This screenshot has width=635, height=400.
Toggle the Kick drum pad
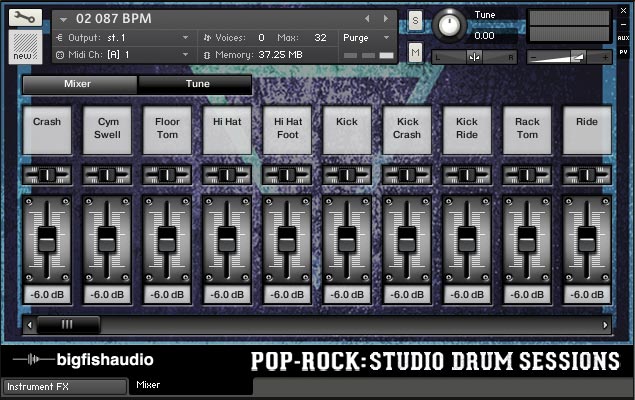tap(347, 130)
